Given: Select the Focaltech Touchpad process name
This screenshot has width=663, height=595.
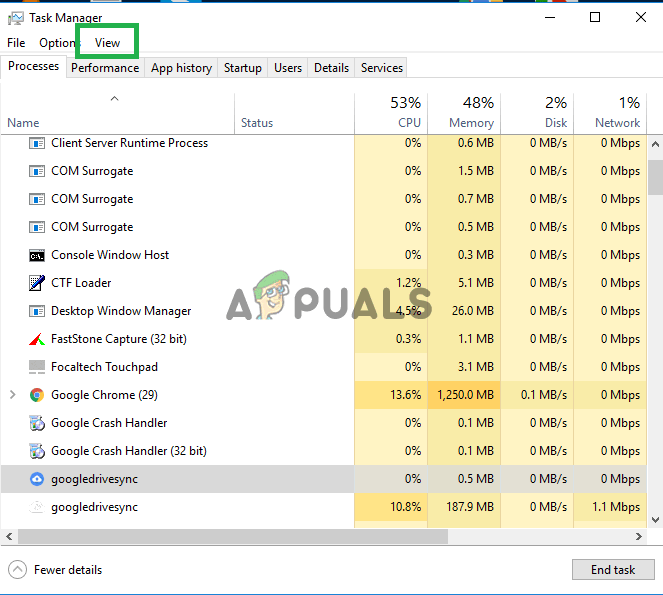Looking at the screenshot, I should click(104, 367).
